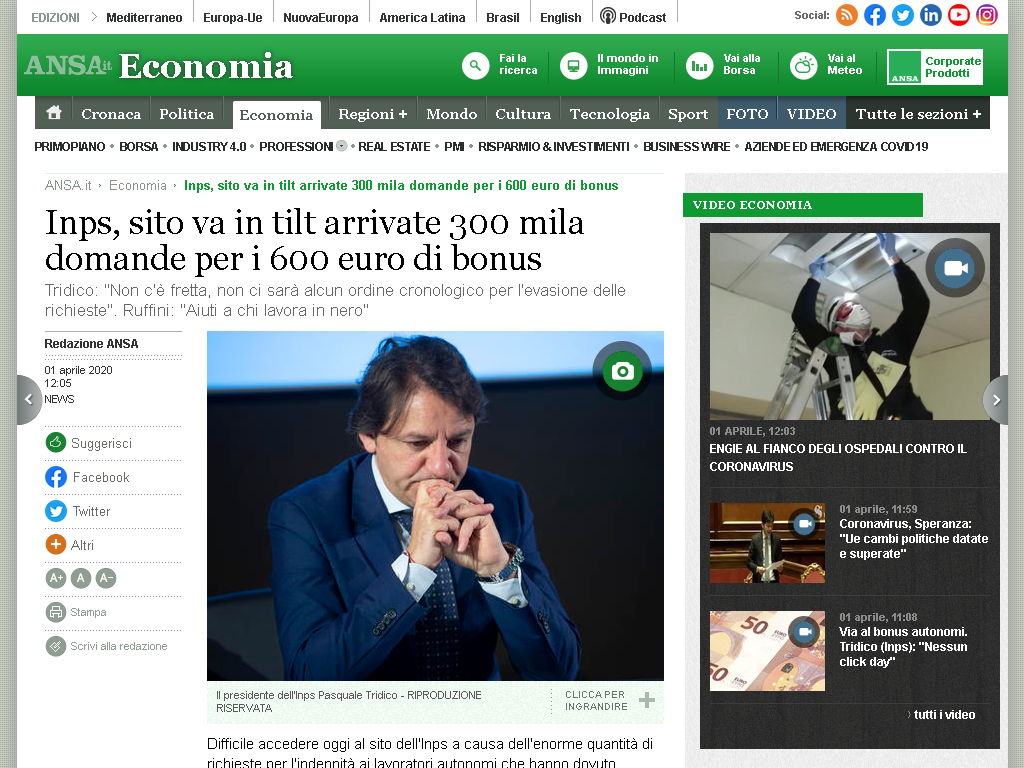Viewport: 1024px width, 768px height.
Task: Open the photo gallery camera icon
Action: (x=622, y=371)
